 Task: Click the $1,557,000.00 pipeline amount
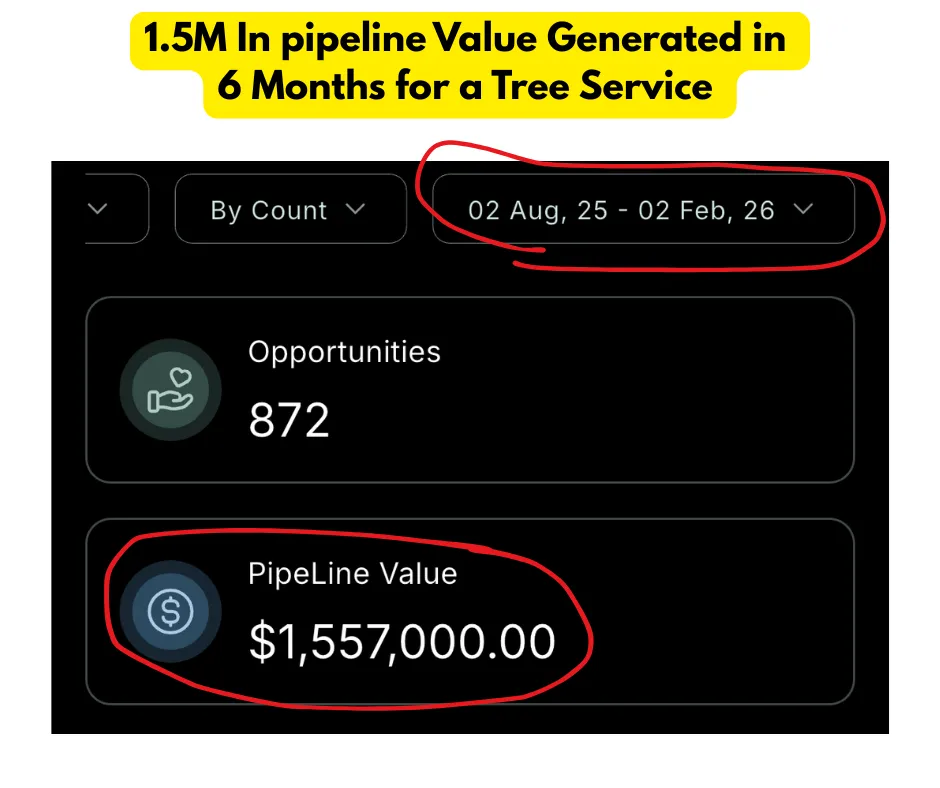pos(402,642)
